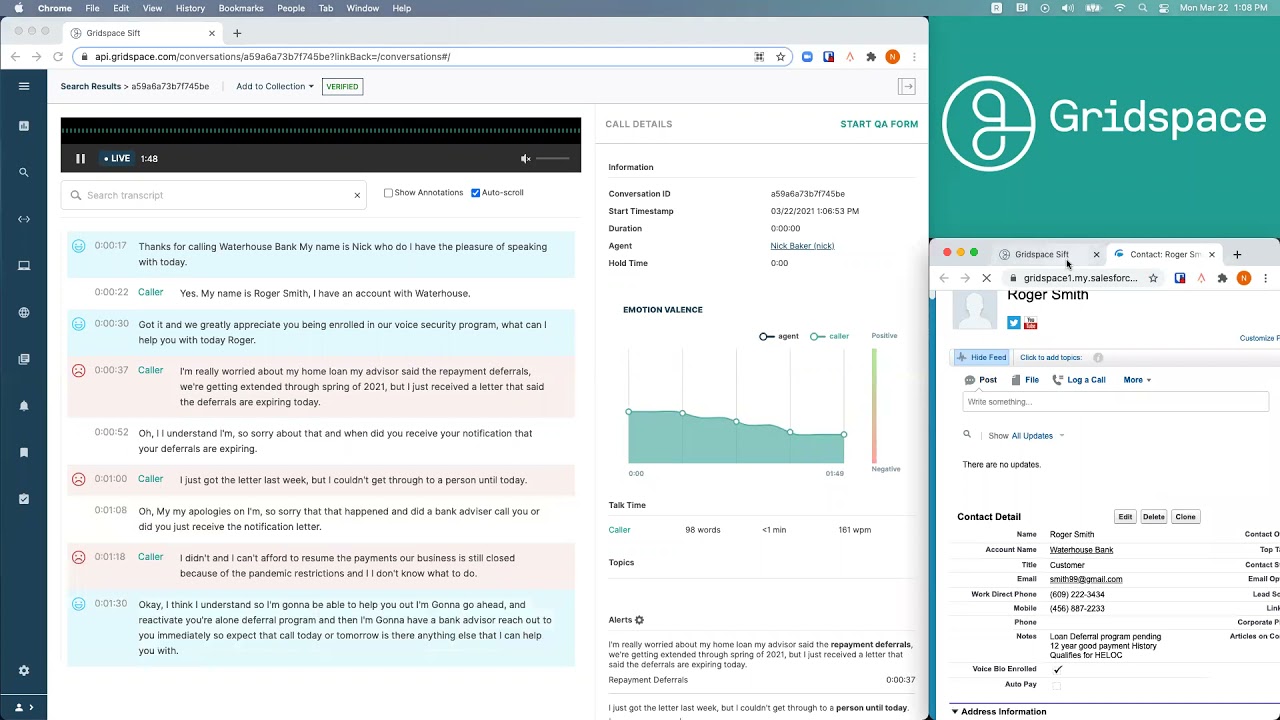Toggle the agent series in emotion legend
Screen dimensions: 1280x720
tap(779, 336)
